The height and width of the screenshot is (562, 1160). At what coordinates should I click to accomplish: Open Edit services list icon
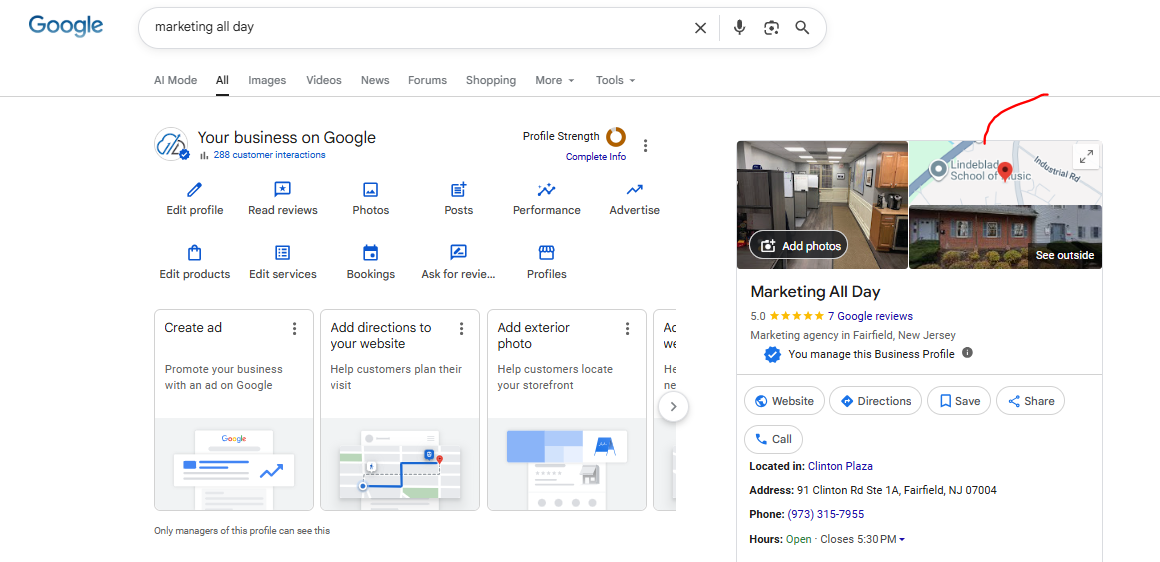pyautogui.click(x=283, y=253)
